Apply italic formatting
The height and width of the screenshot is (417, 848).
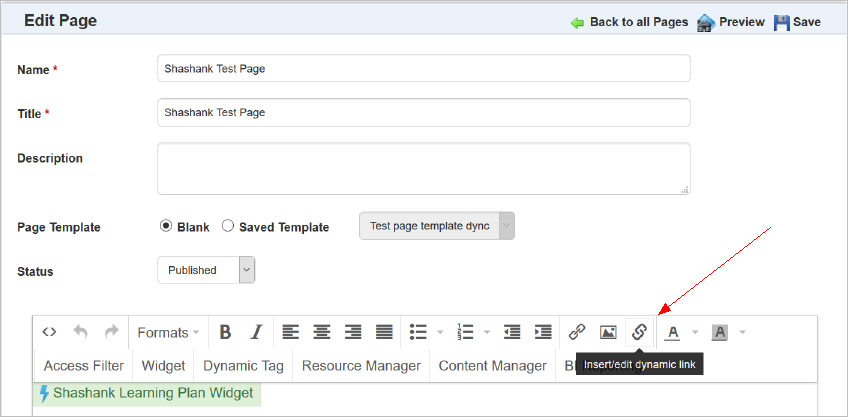(256, 332)
